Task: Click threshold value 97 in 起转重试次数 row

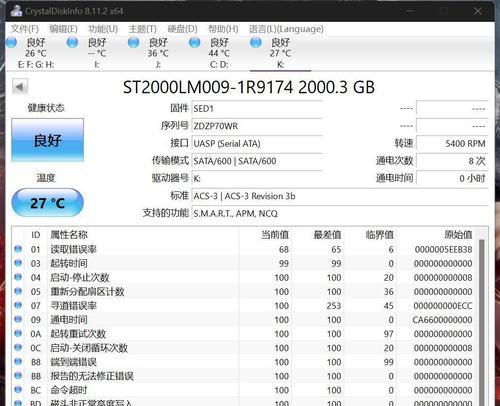Action: pyautogui.click(x=389, y=334)
